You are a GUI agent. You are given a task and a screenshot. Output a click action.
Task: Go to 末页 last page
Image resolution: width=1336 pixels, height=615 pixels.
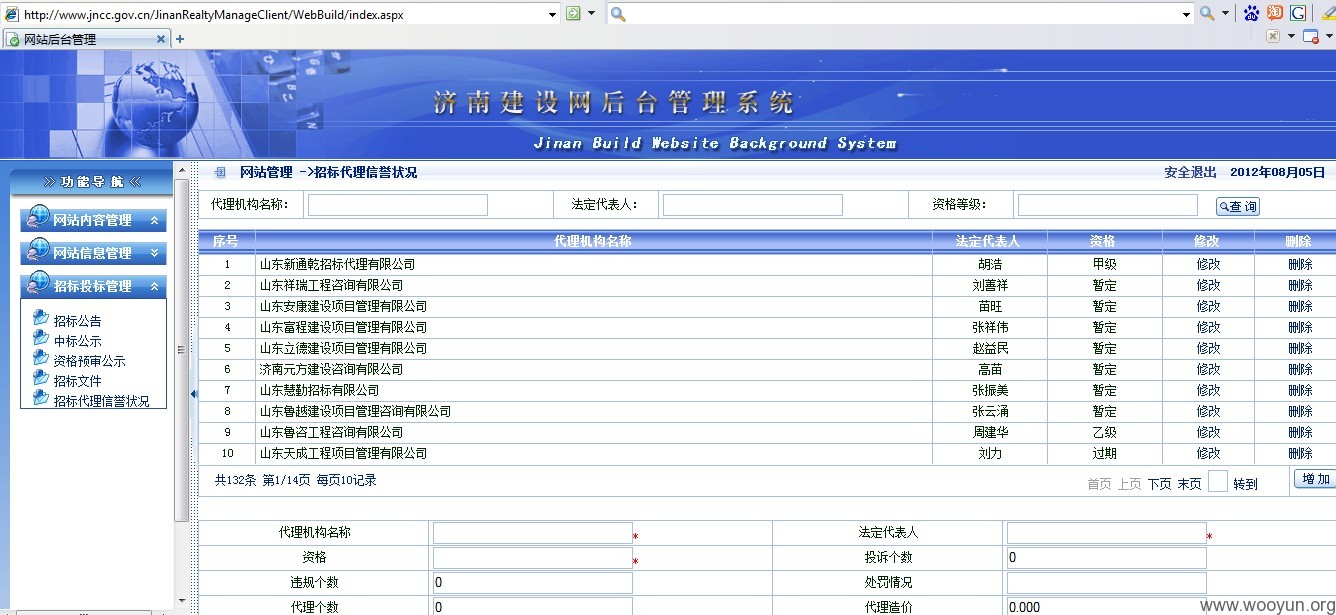1189,484
